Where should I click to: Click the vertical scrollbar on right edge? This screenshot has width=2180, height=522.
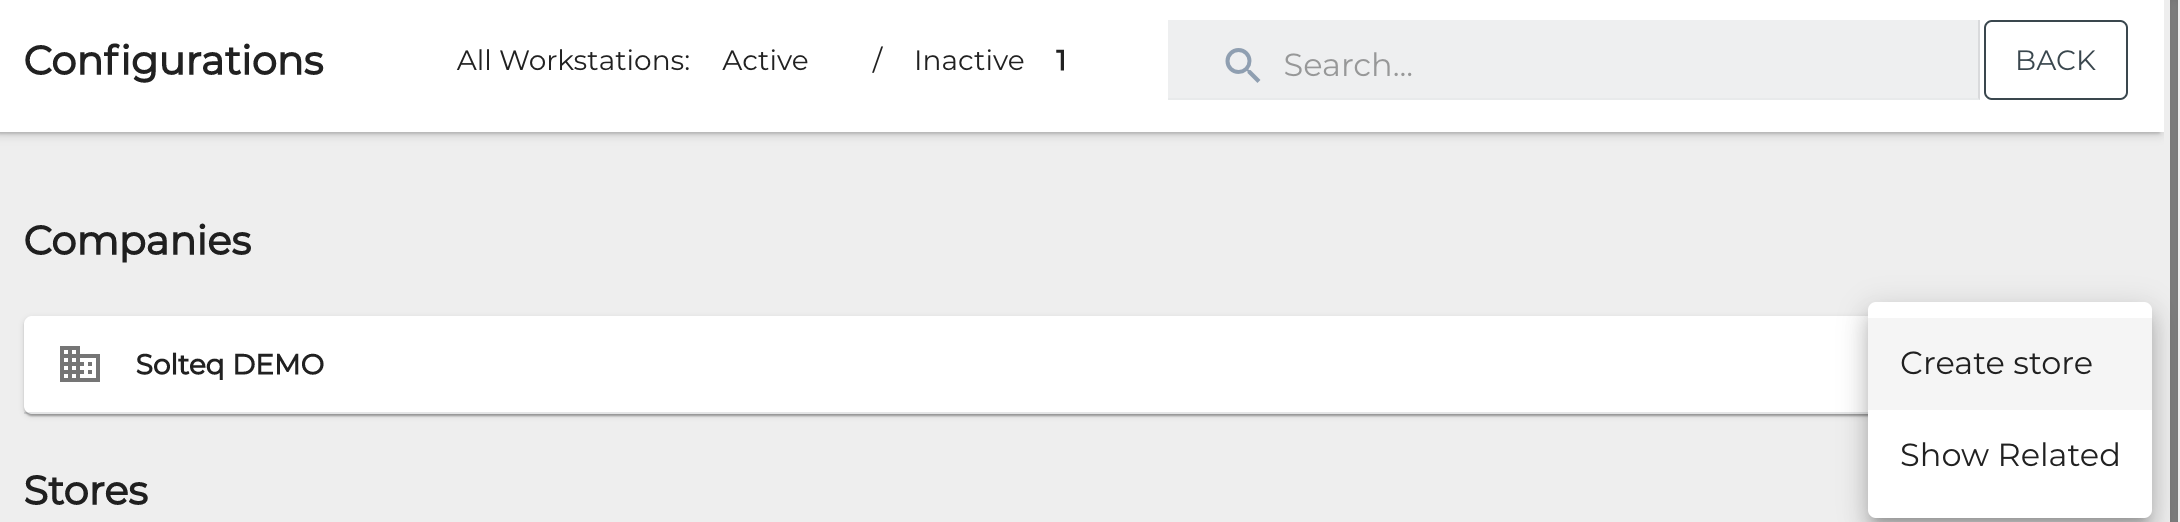[x=2172, y=260]
